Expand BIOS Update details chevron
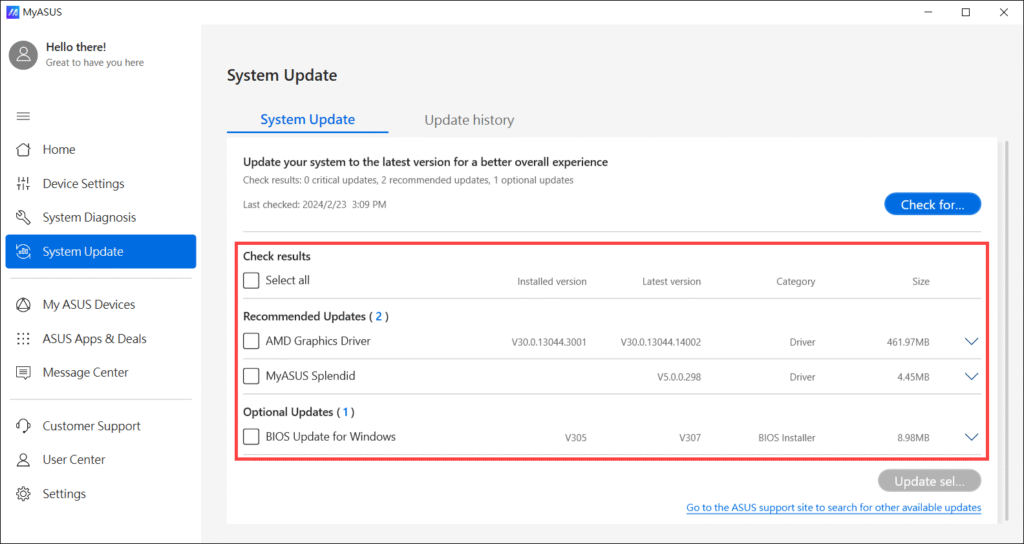 point(970,437)
